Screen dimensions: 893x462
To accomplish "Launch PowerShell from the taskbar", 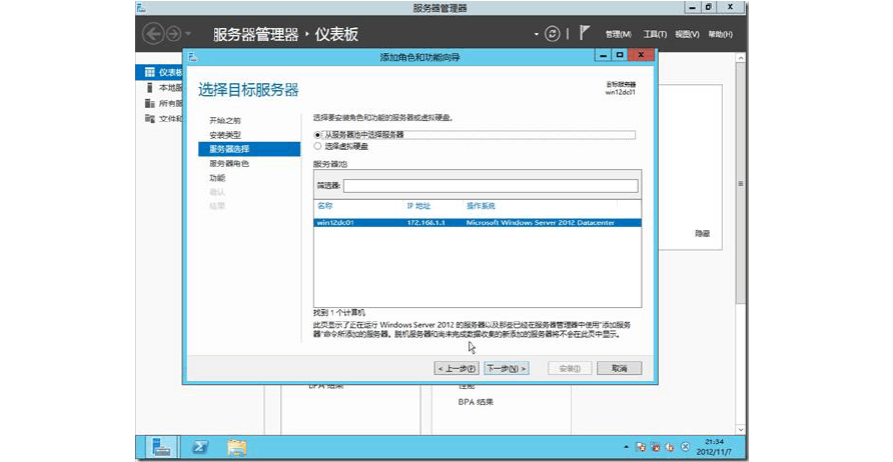I will [x=199, y=447].
